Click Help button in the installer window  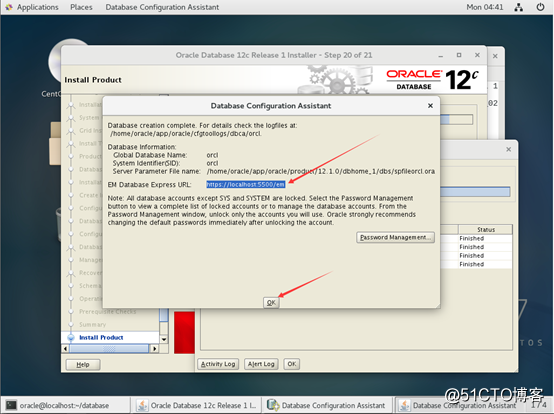pos(83,365)
